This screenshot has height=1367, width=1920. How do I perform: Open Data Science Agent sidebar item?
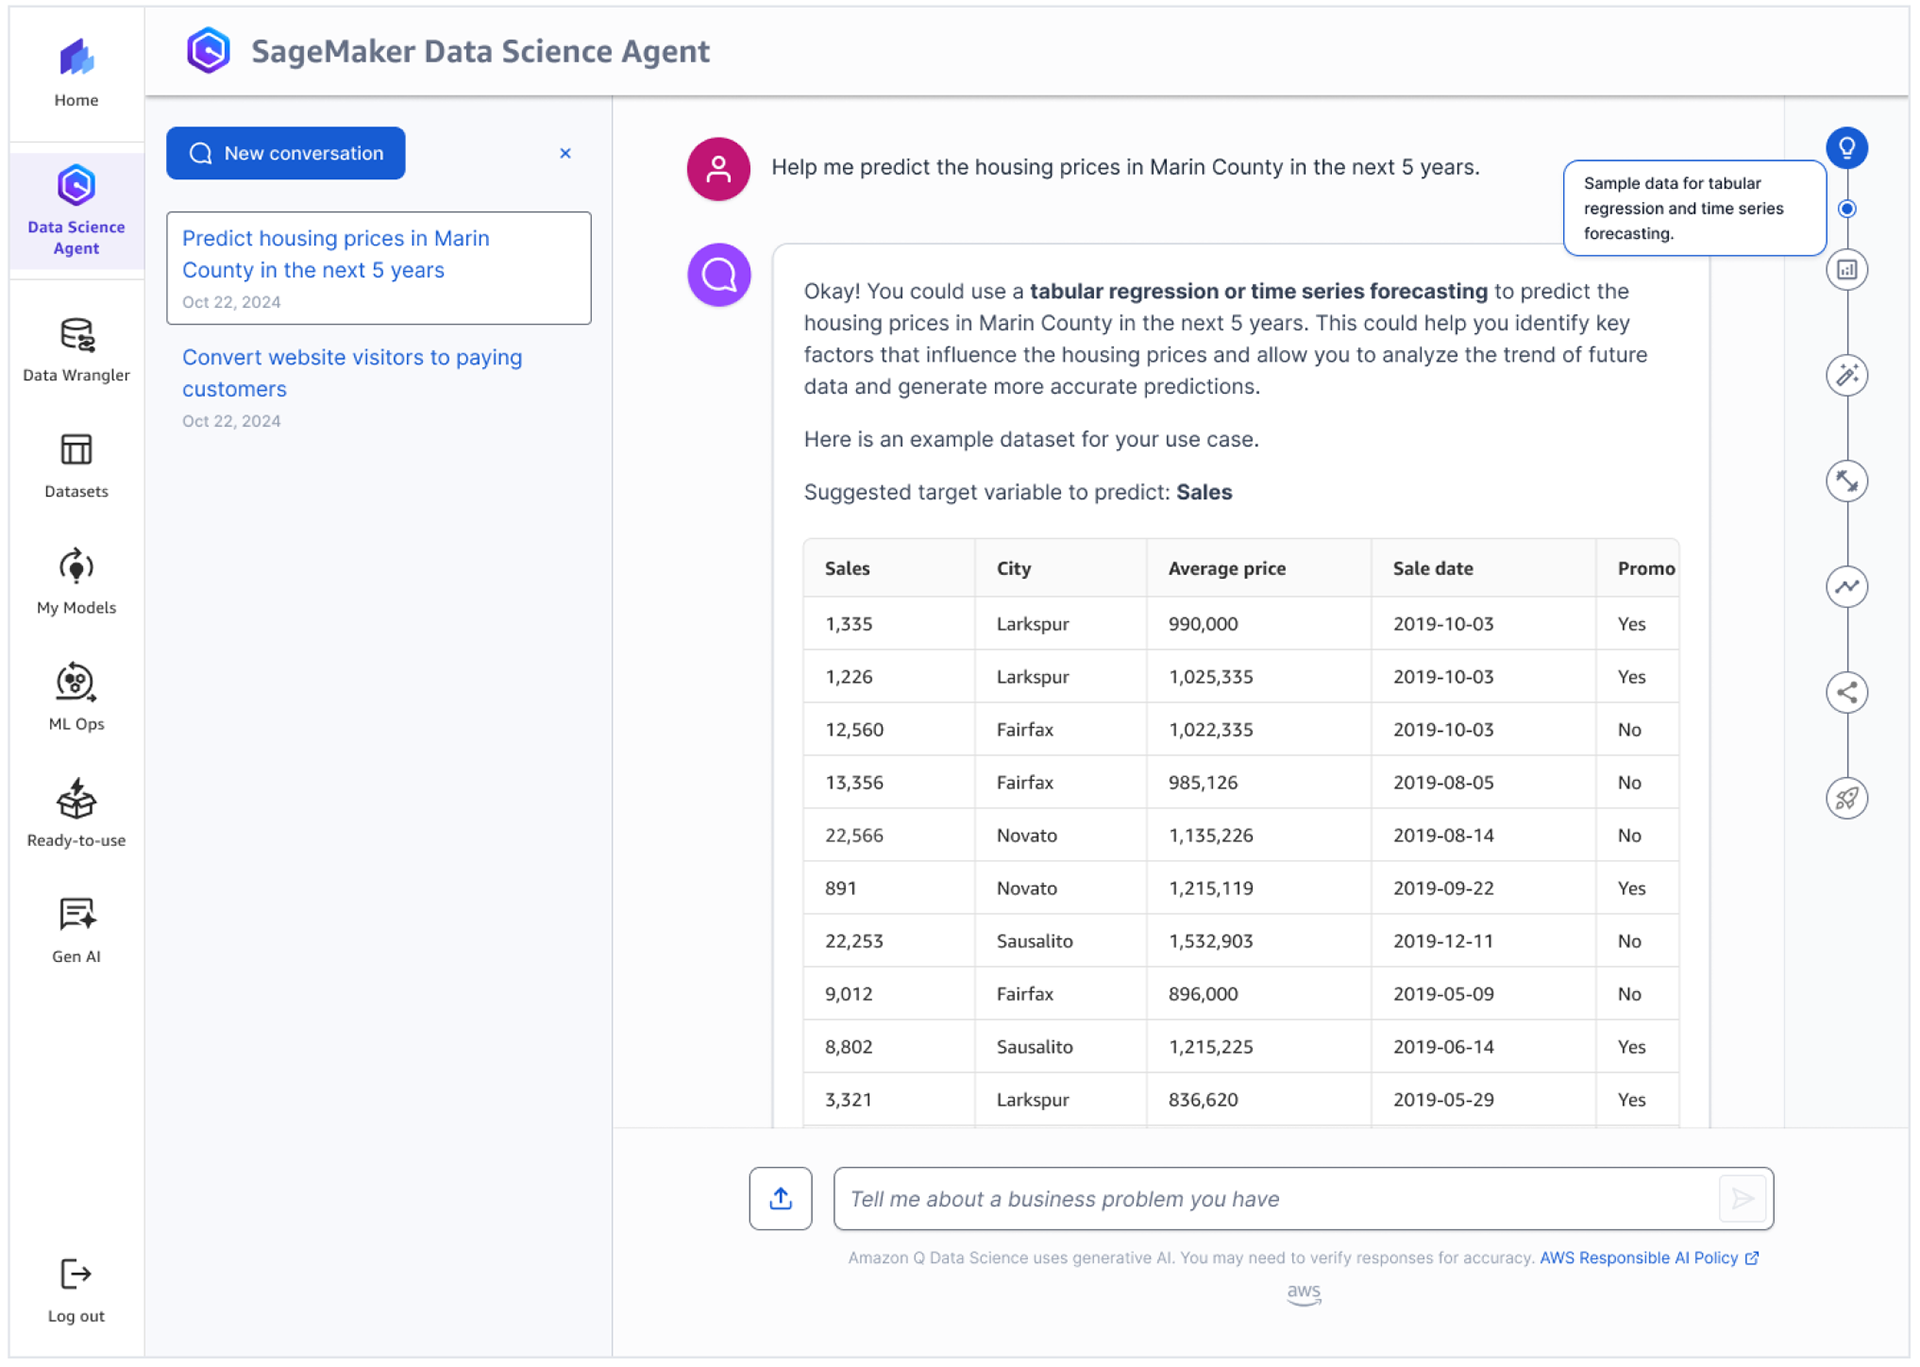[x=76, y=211]
